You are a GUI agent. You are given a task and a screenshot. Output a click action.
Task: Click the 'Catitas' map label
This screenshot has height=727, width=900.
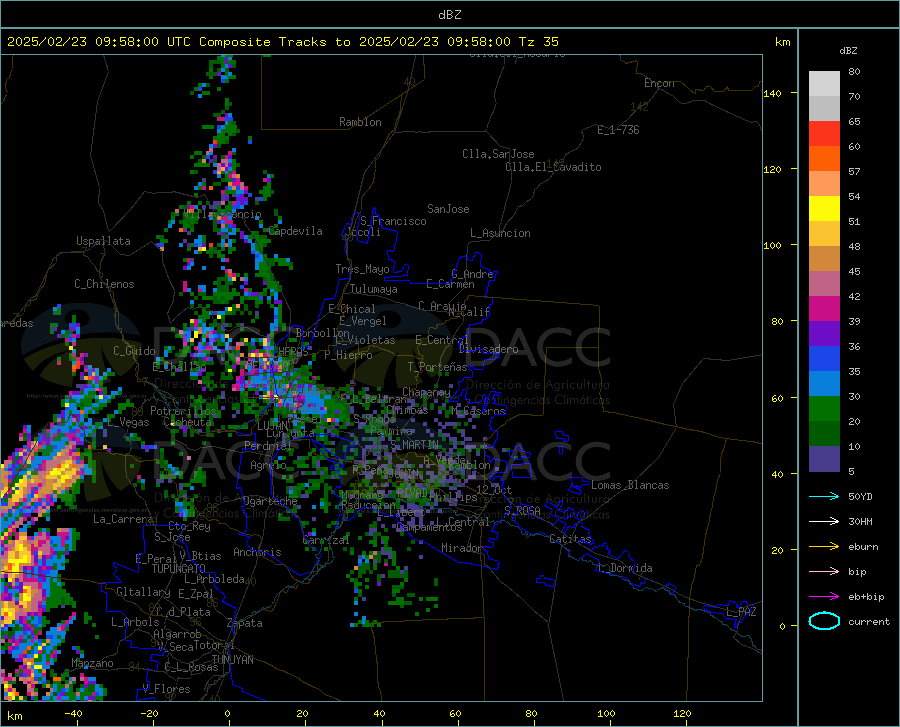[570, 539]
